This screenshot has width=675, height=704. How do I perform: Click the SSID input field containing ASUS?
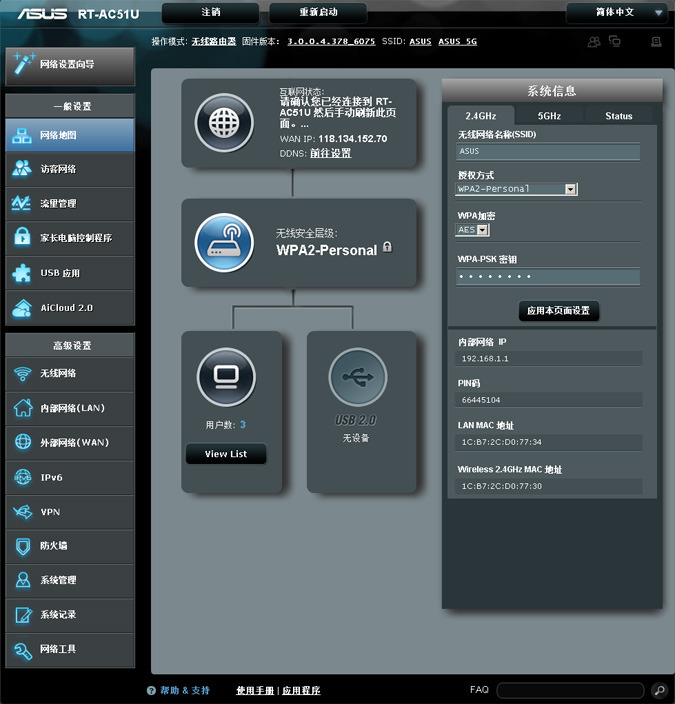click(x=548, y=151)
